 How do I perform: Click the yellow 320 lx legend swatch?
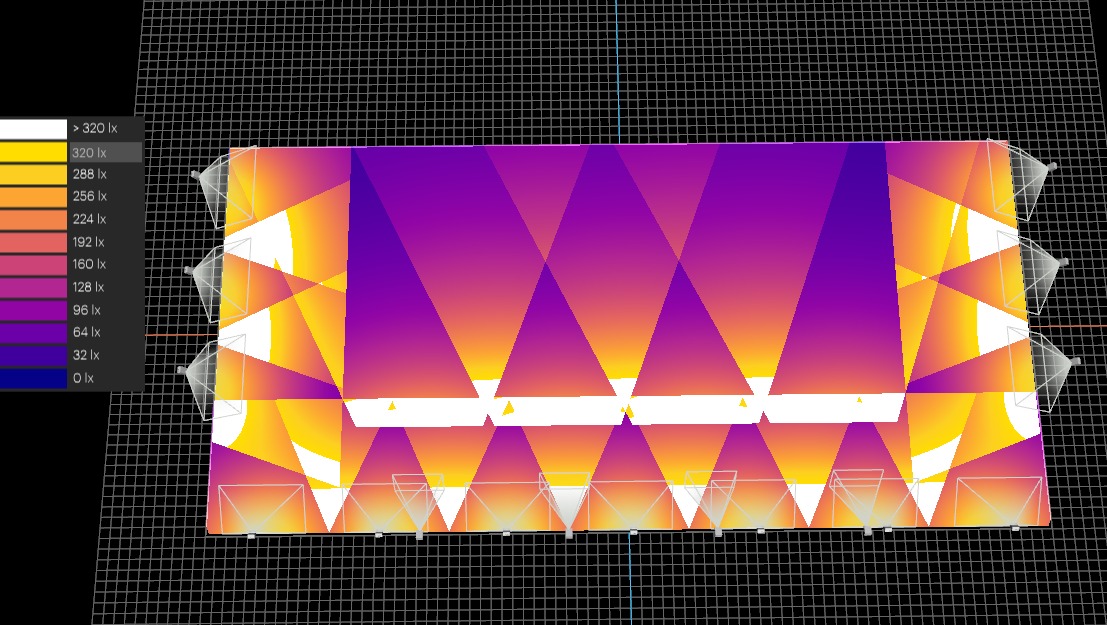click(32, 152)
